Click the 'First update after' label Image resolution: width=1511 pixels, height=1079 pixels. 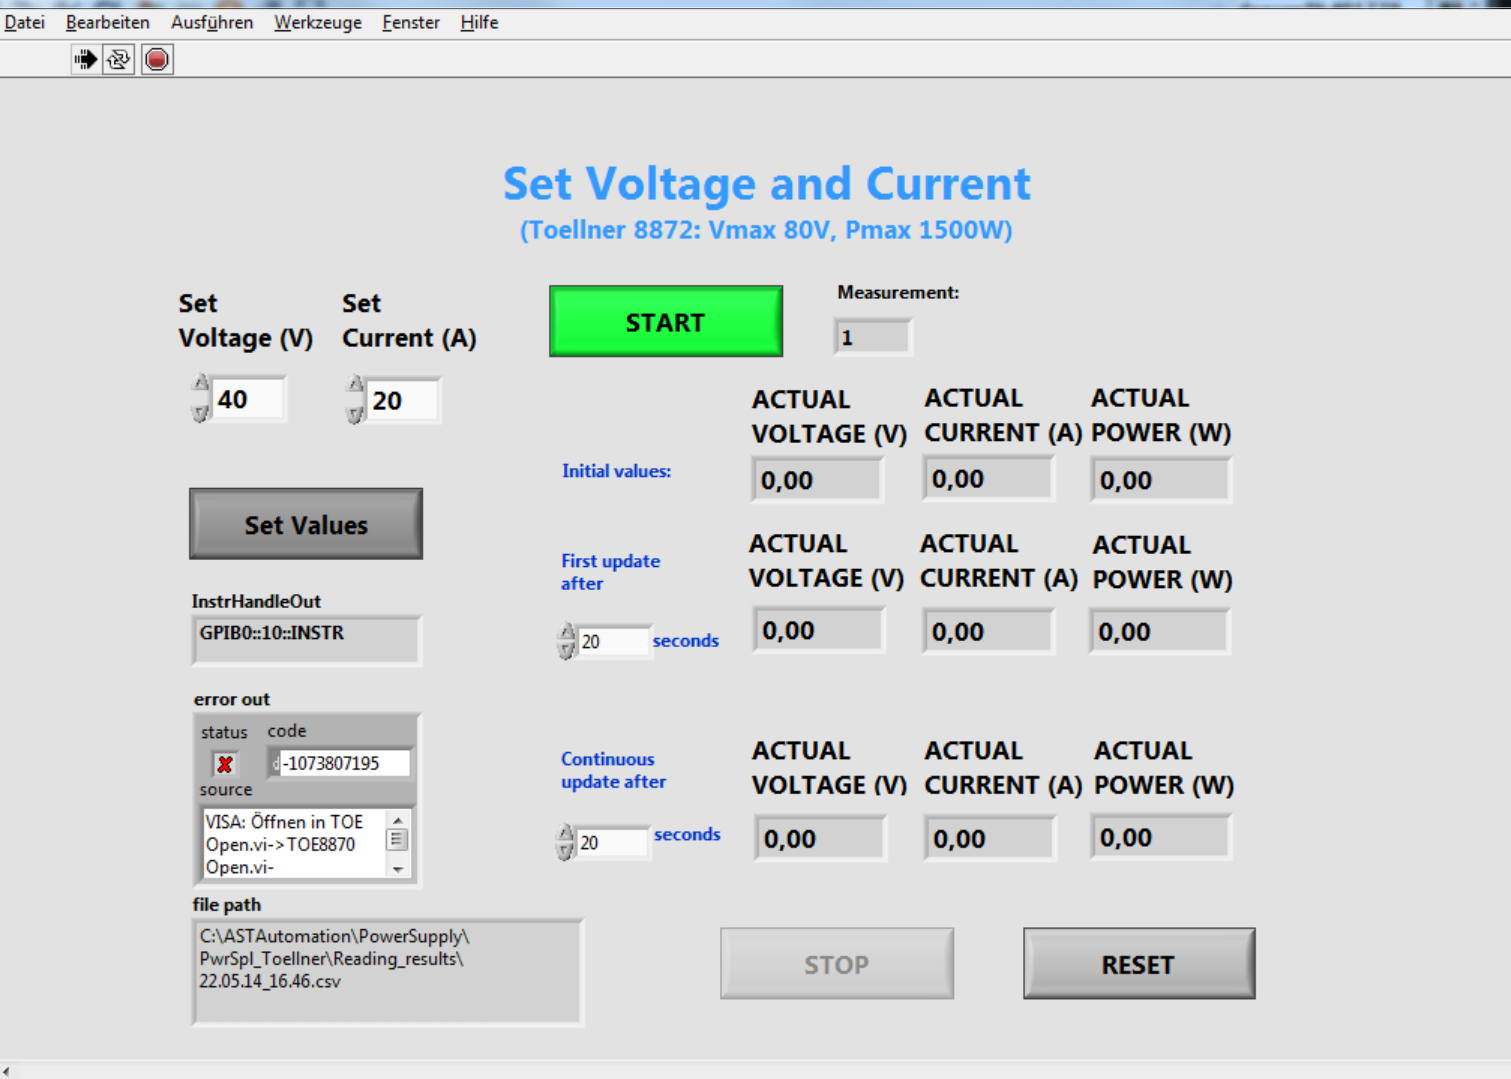(x=610, y=572)
